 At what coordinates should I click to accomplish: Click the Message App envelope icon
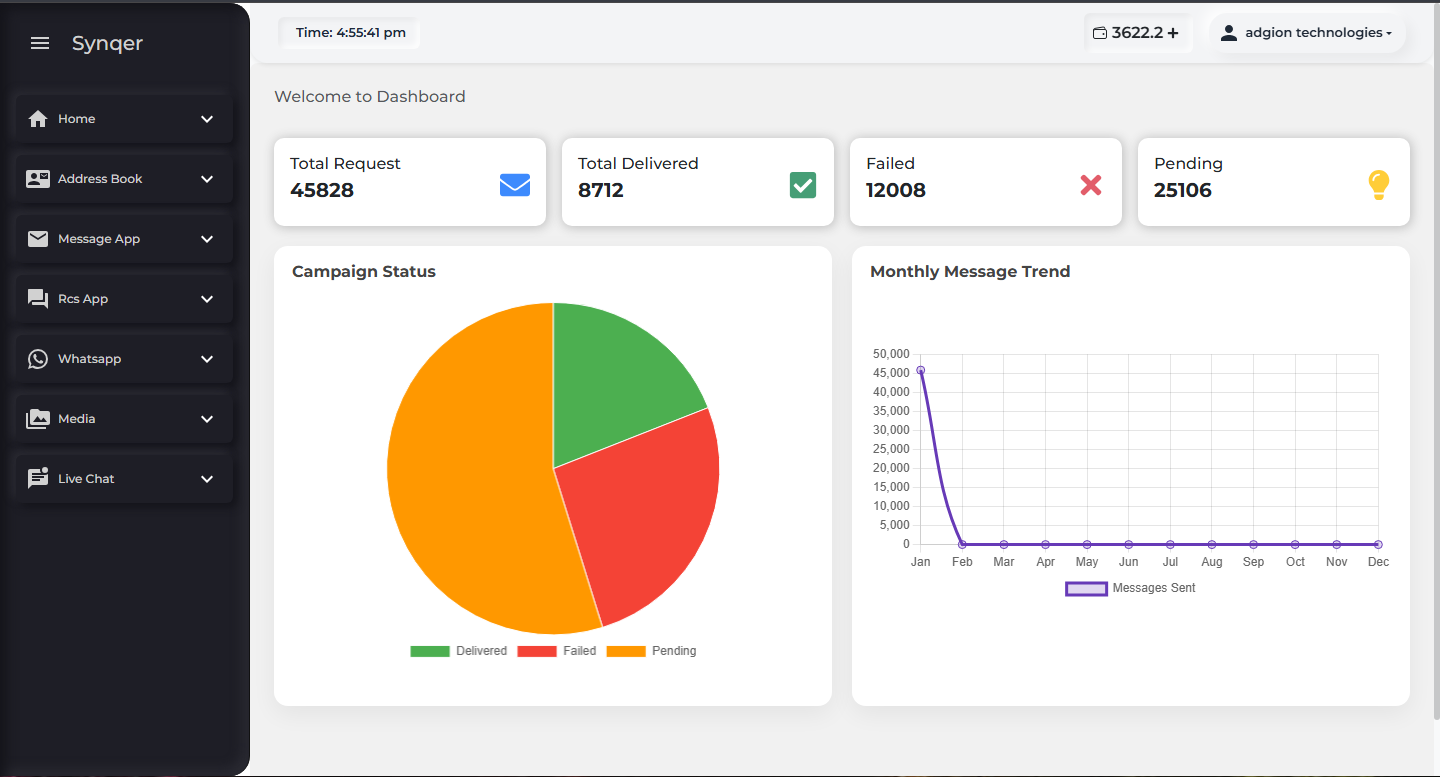click(38, 239)
